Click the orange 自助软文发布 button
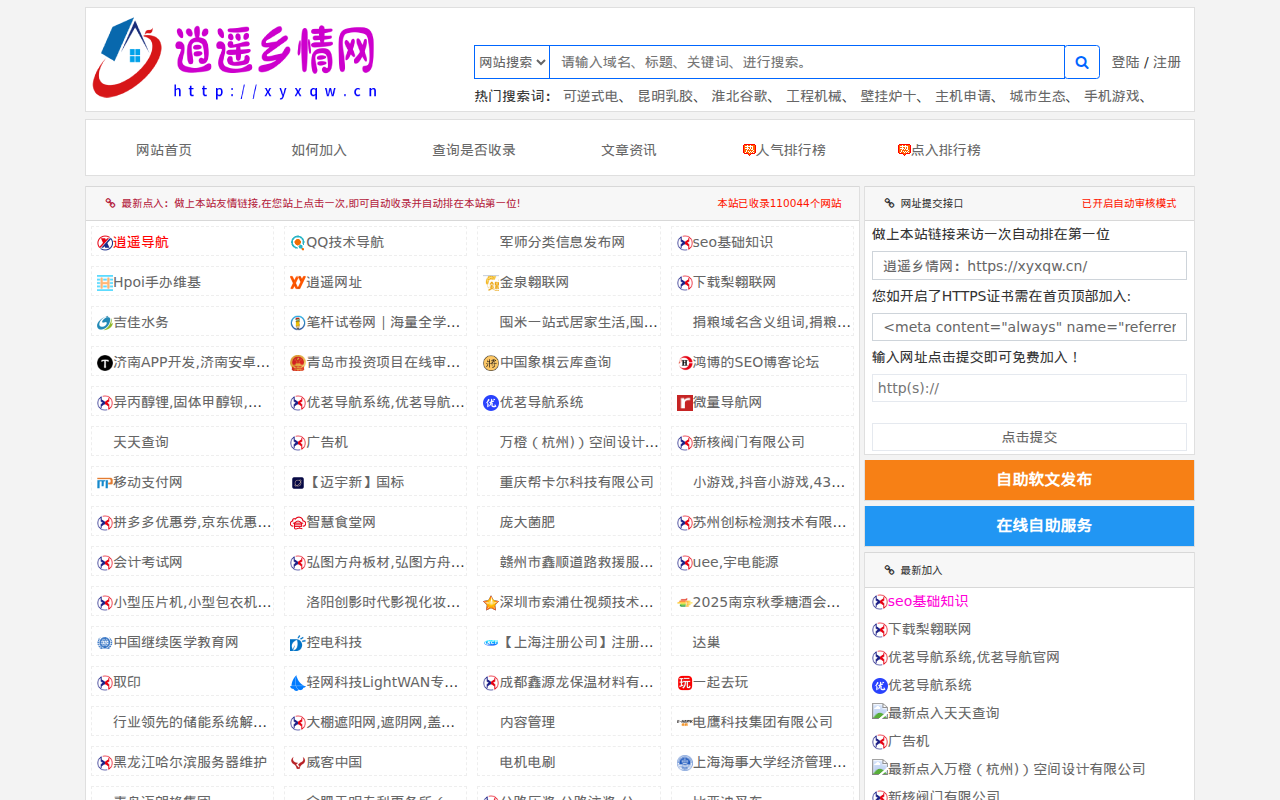 click(x=1028, y=480)
